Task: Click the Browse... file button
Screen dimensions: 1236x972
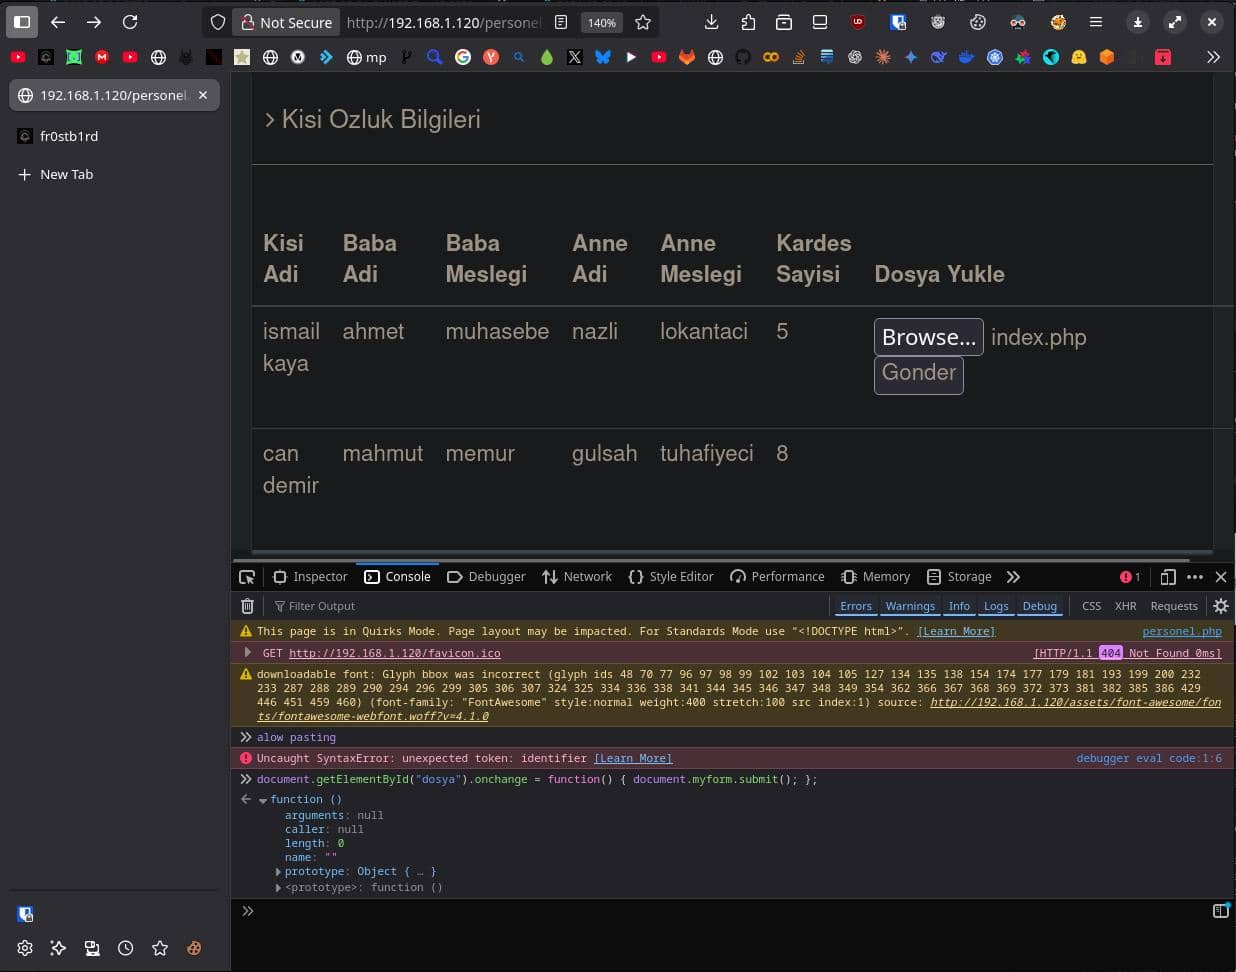Action: [928, 337]
